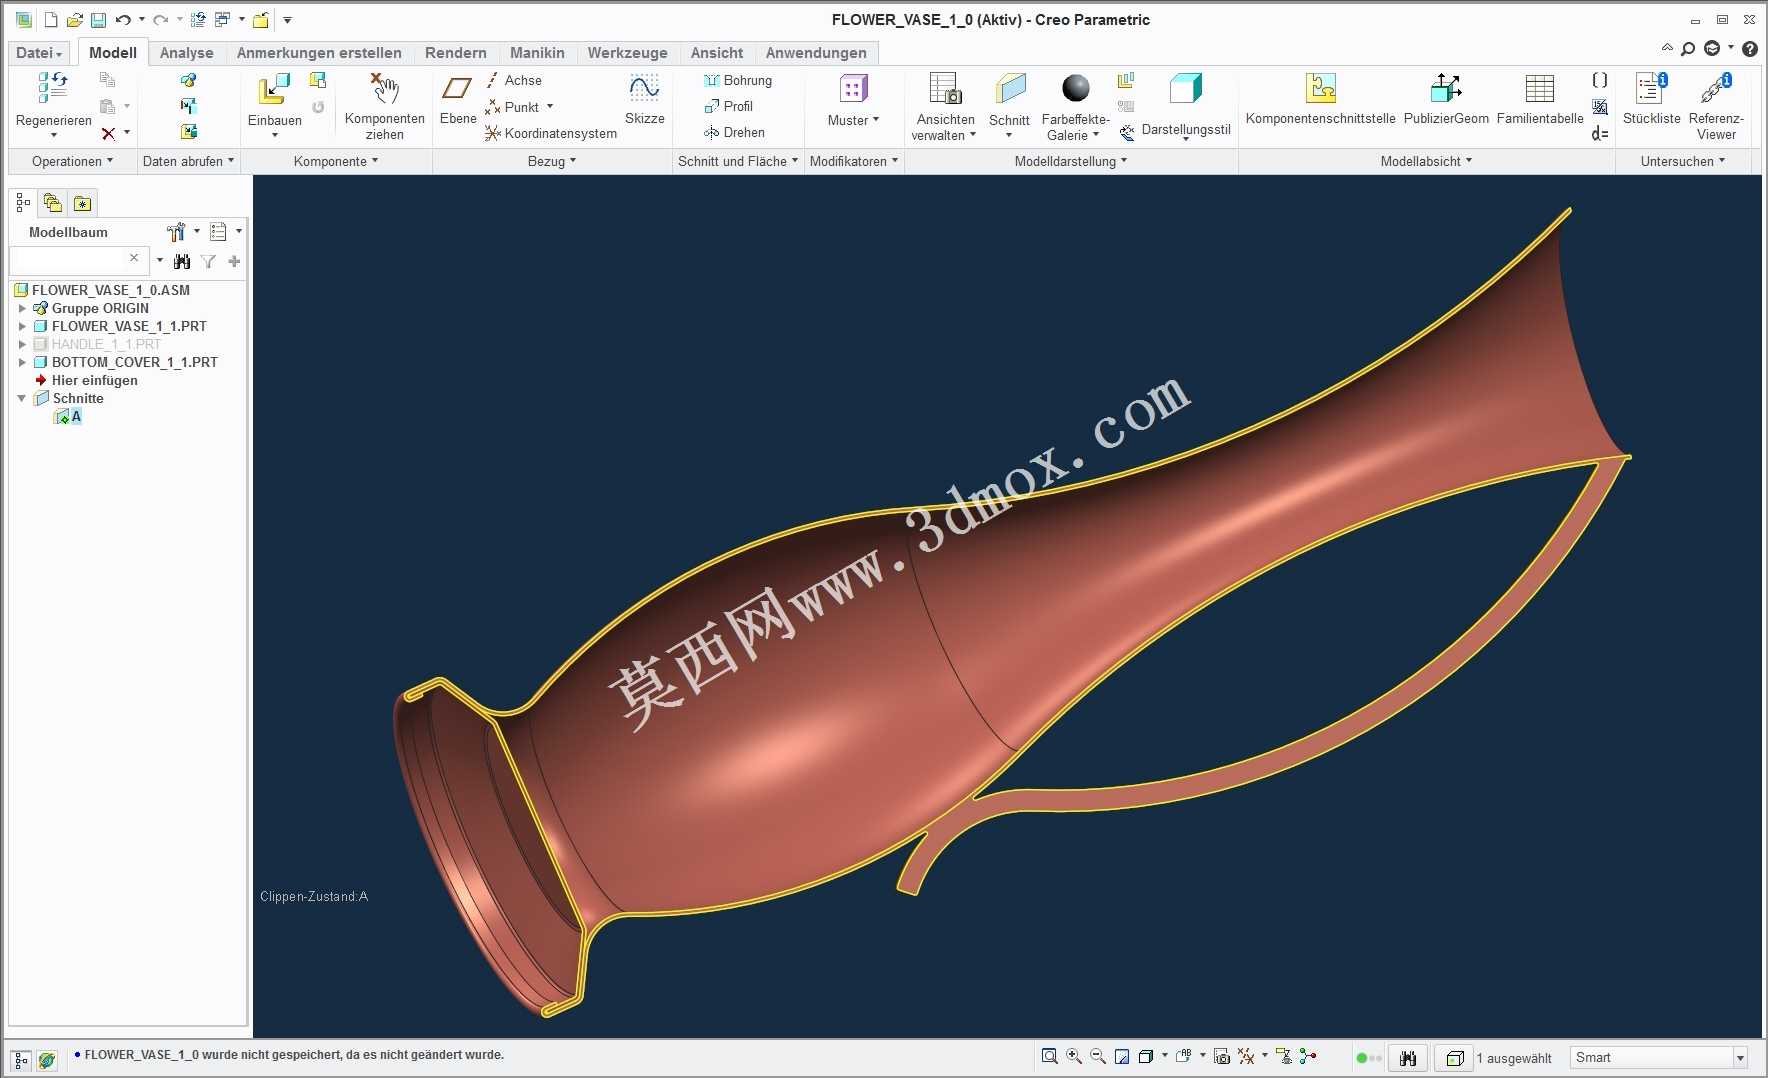This screenshot has width=1768, height=1078.
Task: Toggle the model tree filter funnel
Action: [x=208, y=261]
